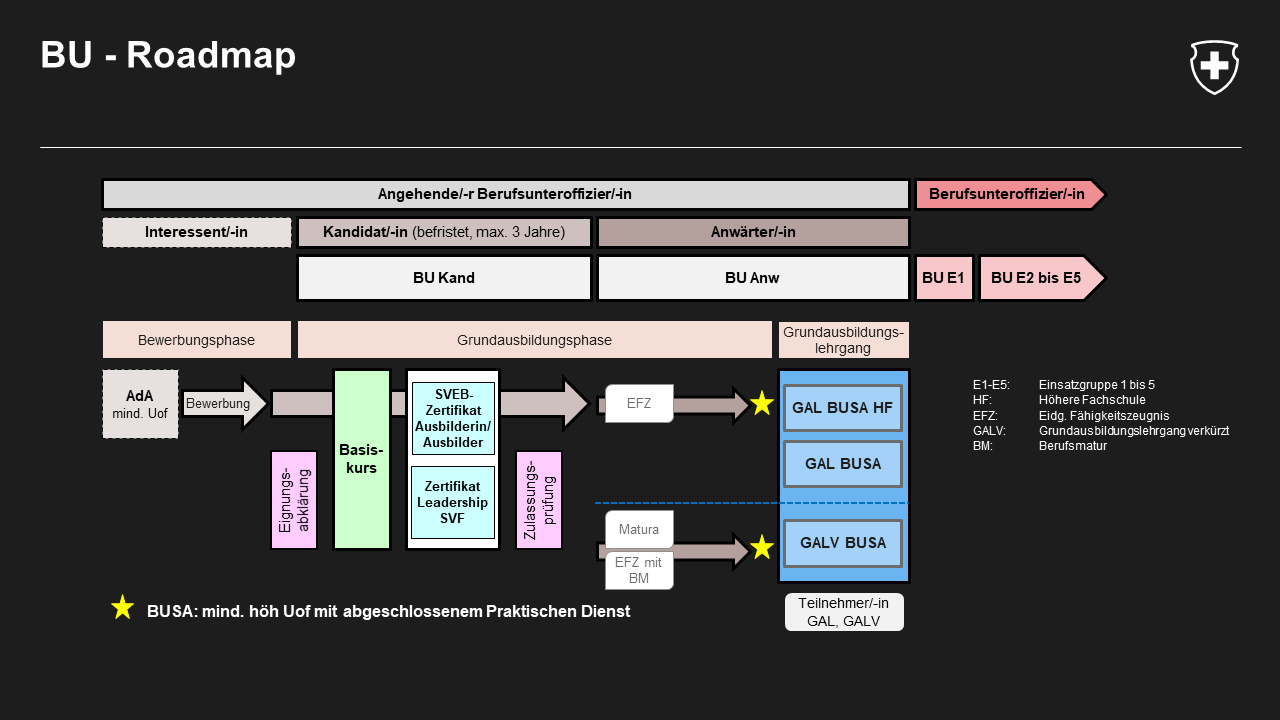The image size is (1280, 720).
Task: Select the green Basiskurs box
Action: point(361,459)
